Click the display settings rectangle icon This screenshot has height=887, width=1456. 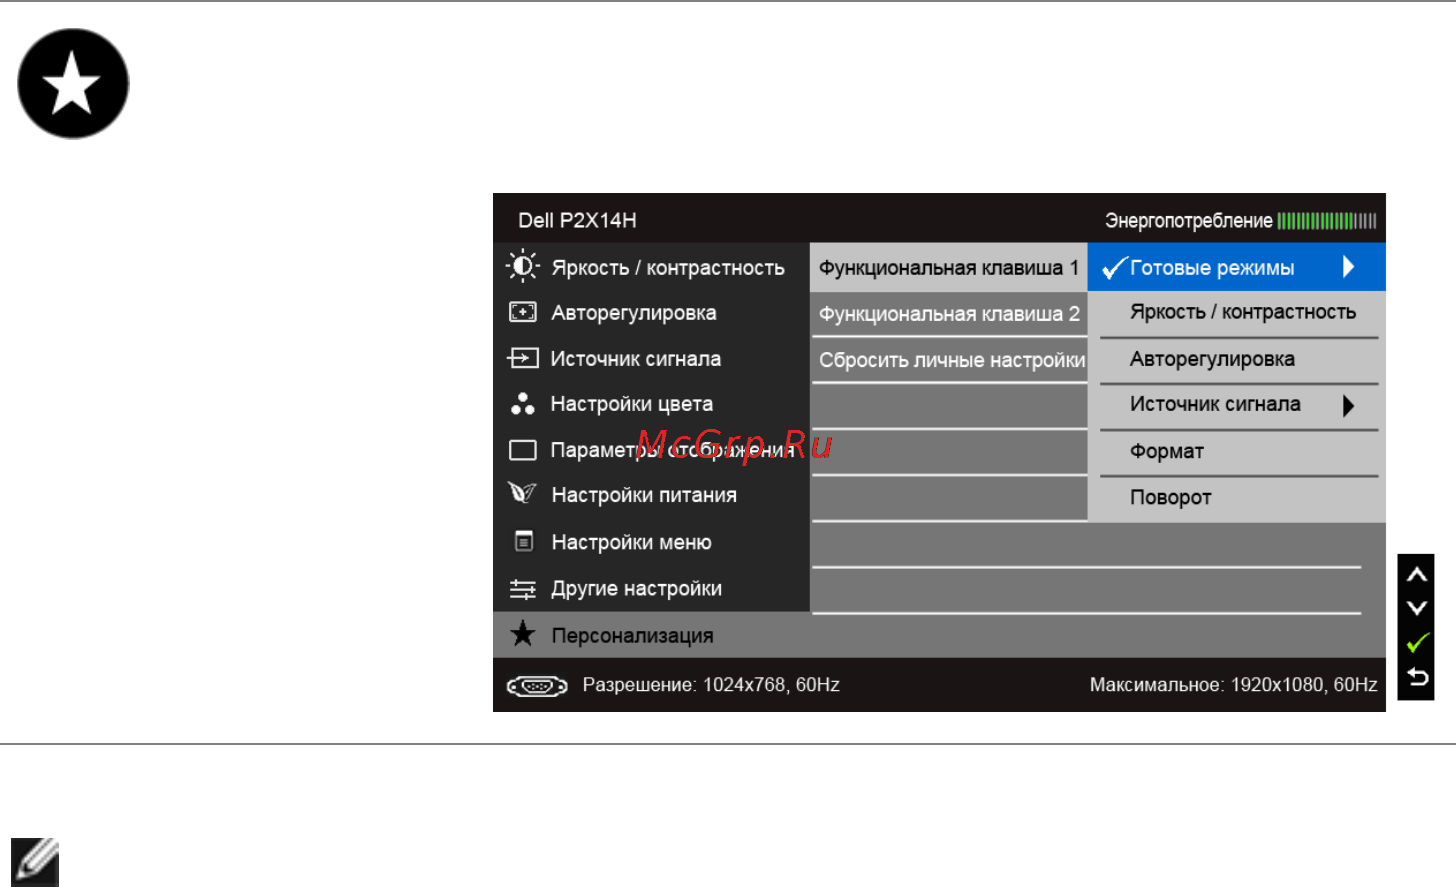click(523, 450)
